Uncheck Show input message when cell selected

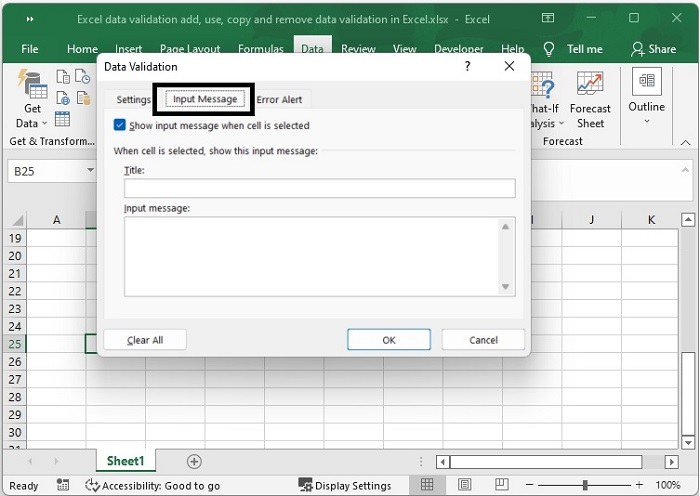coord(120,126)
